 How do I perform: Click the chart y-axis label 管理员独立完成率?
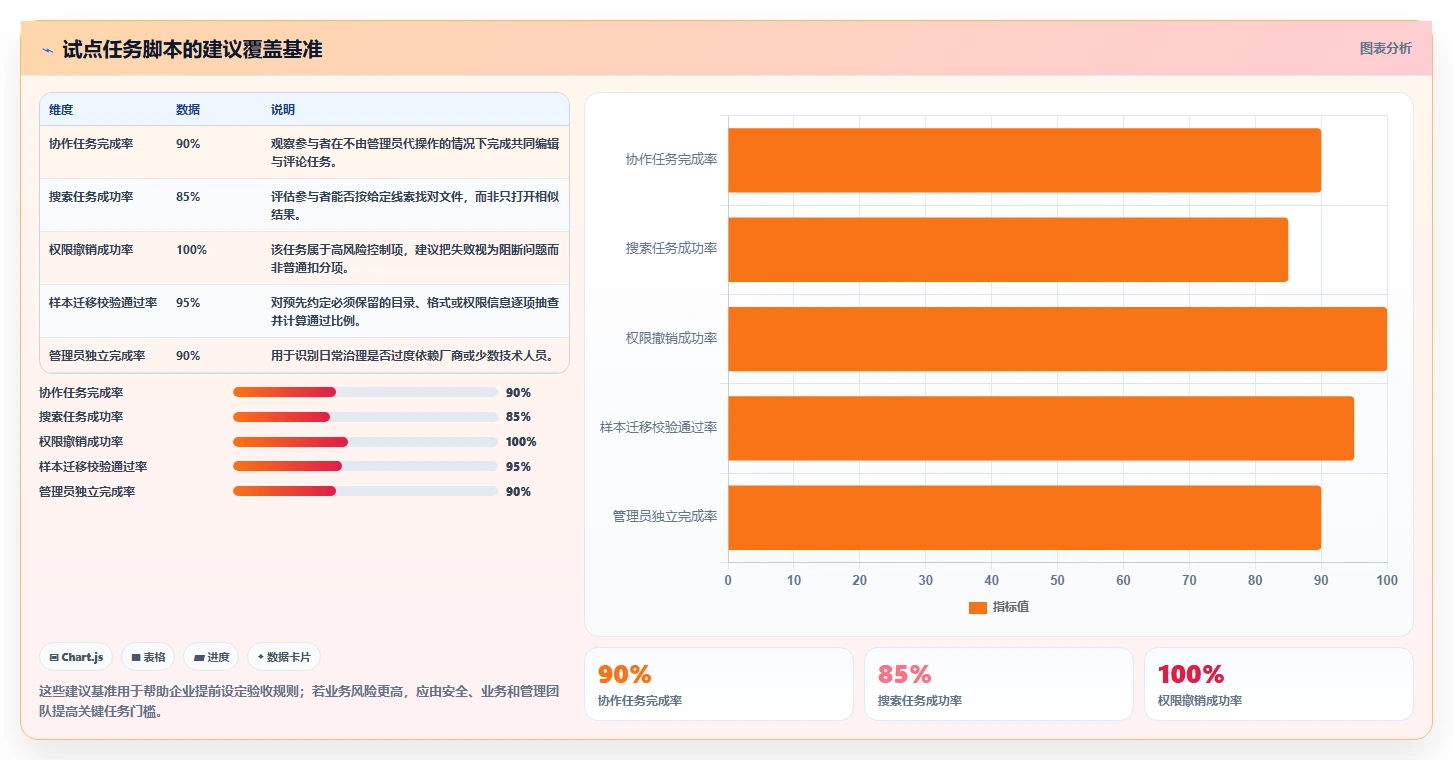[x=665, y=517]
